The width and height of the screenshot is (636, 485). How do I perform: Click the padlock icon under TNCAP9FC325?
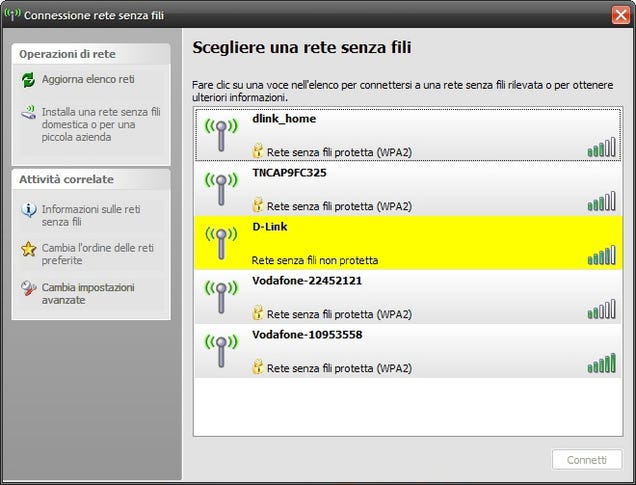(258, 205)
